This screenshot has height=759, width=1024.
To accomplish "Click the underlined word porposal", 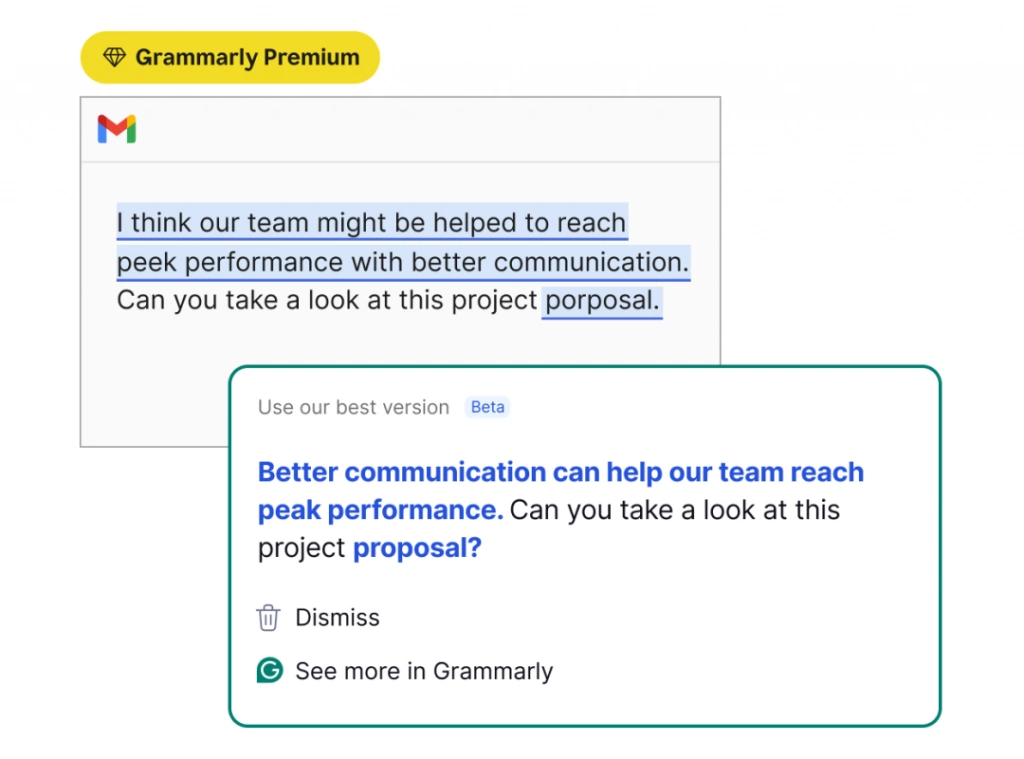I will [x=601, y=301].
